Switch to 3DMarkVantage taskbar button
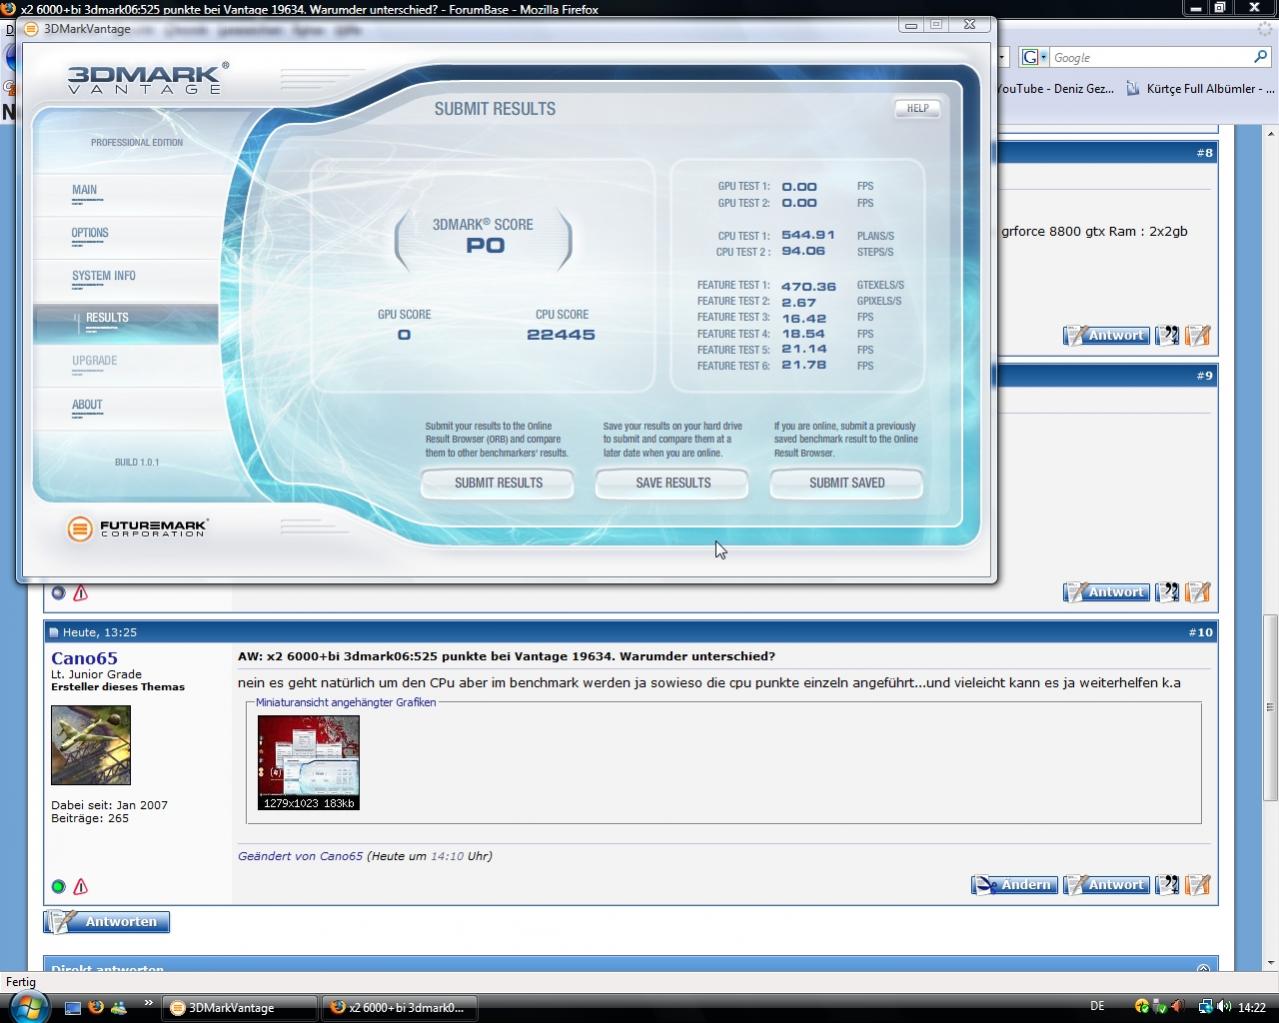Image resolution: width=1279 pixels, height=1023 pixels. pos(241,1007)
